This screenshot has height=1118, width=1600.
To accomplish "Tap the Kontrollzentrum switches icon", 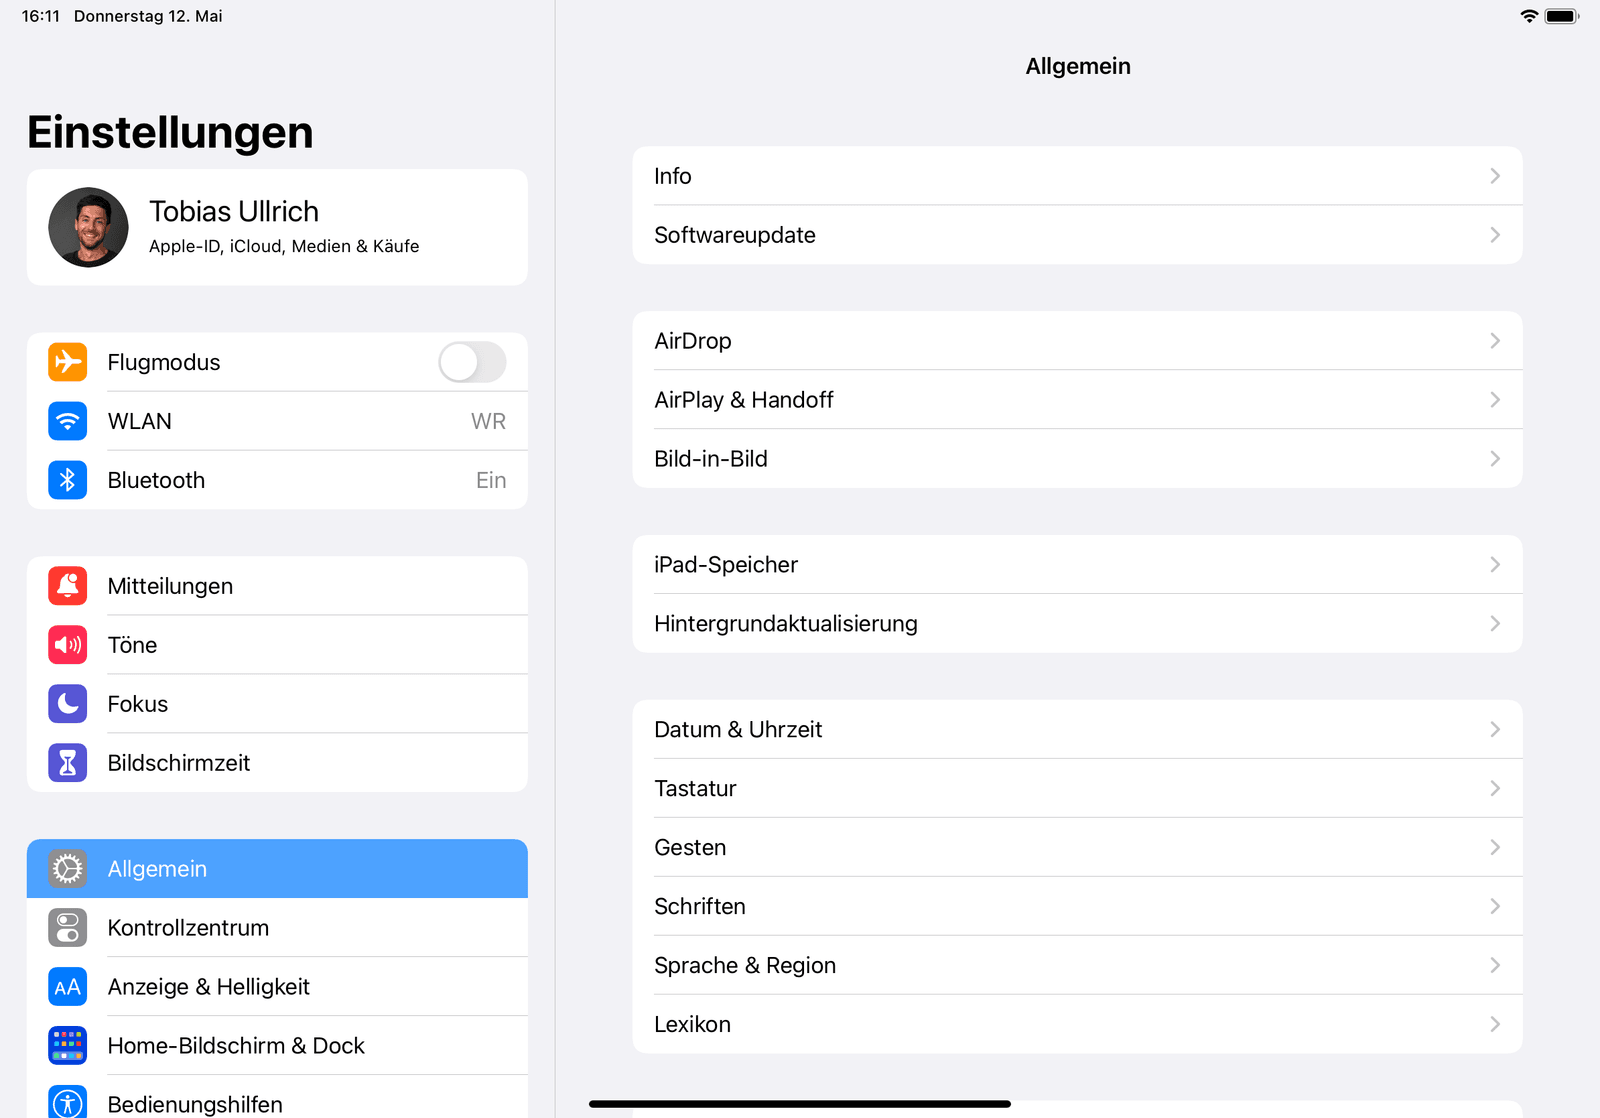I will click(67, 928).
